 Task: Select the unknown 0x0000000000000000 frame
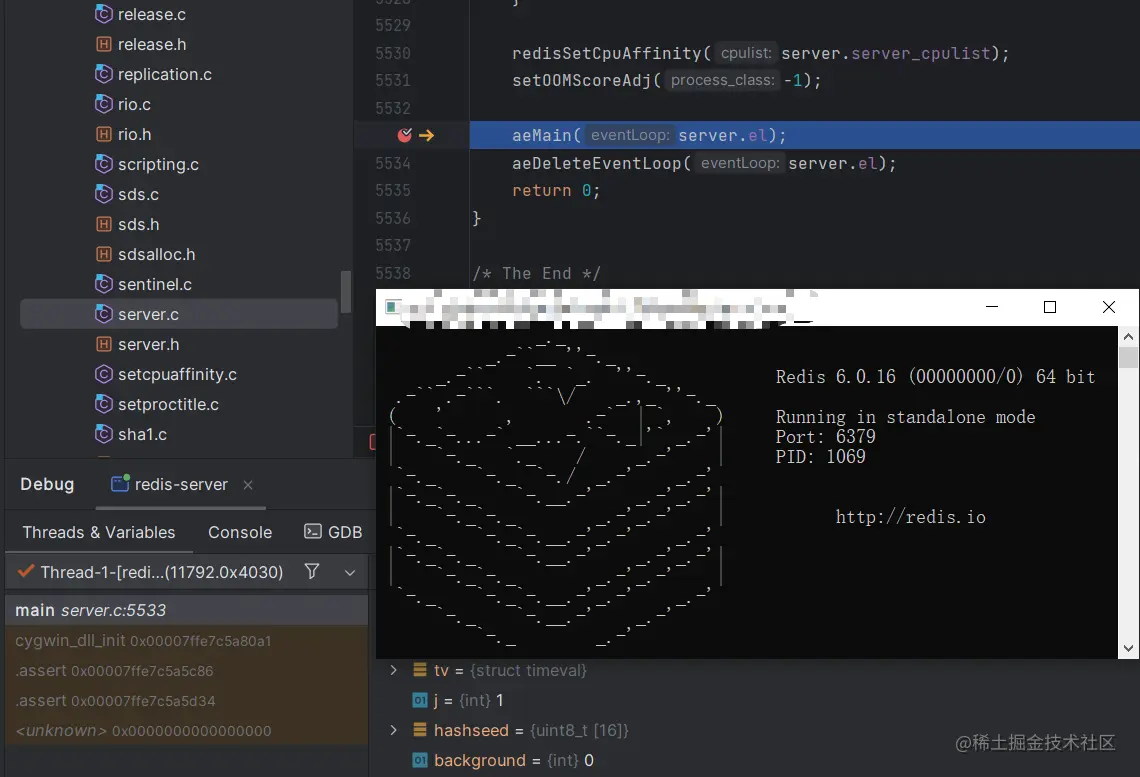click(x=187, y=730)
